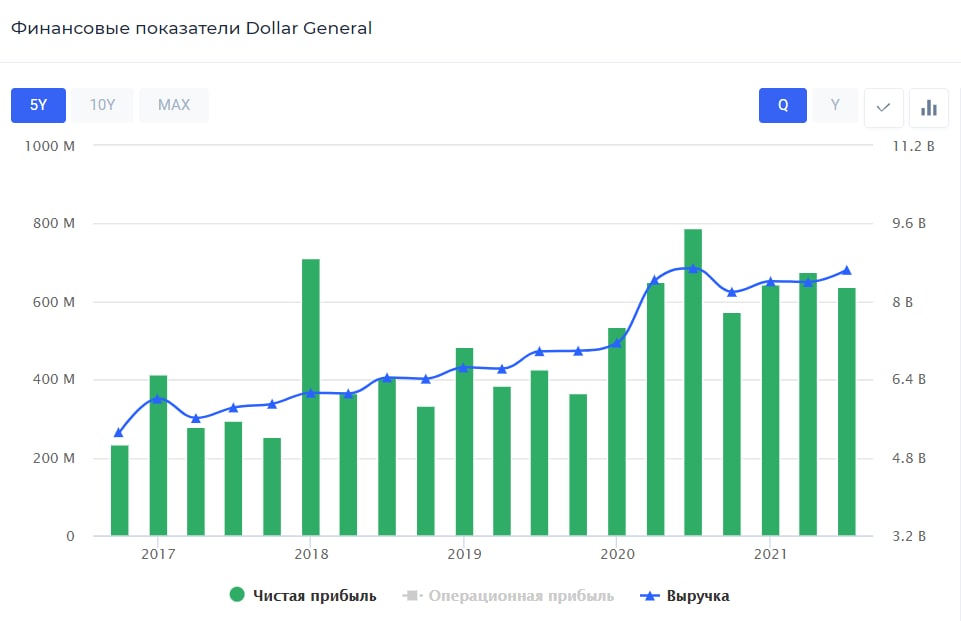This screenshot has width=961, height=621.
Task: Click the 2017 x-axis label
Action: [x=158, y=554]
